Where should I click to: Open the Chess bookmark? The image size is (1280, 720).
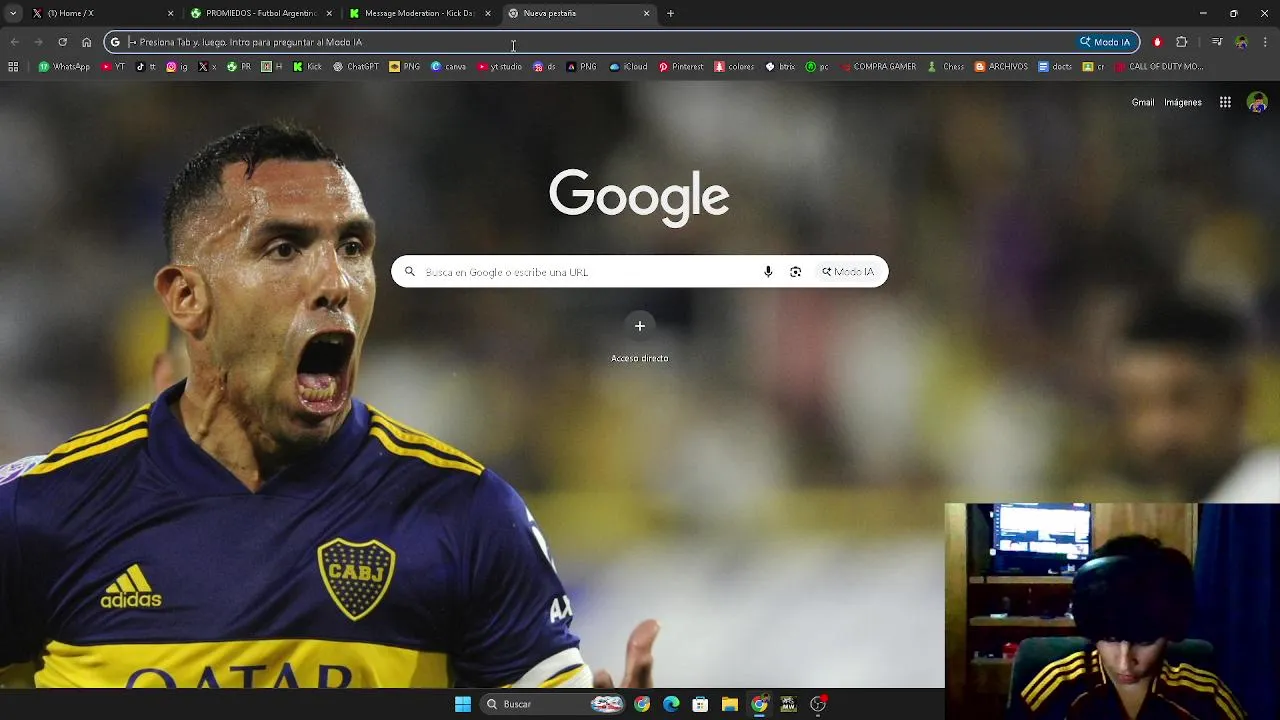click(946, 67)
